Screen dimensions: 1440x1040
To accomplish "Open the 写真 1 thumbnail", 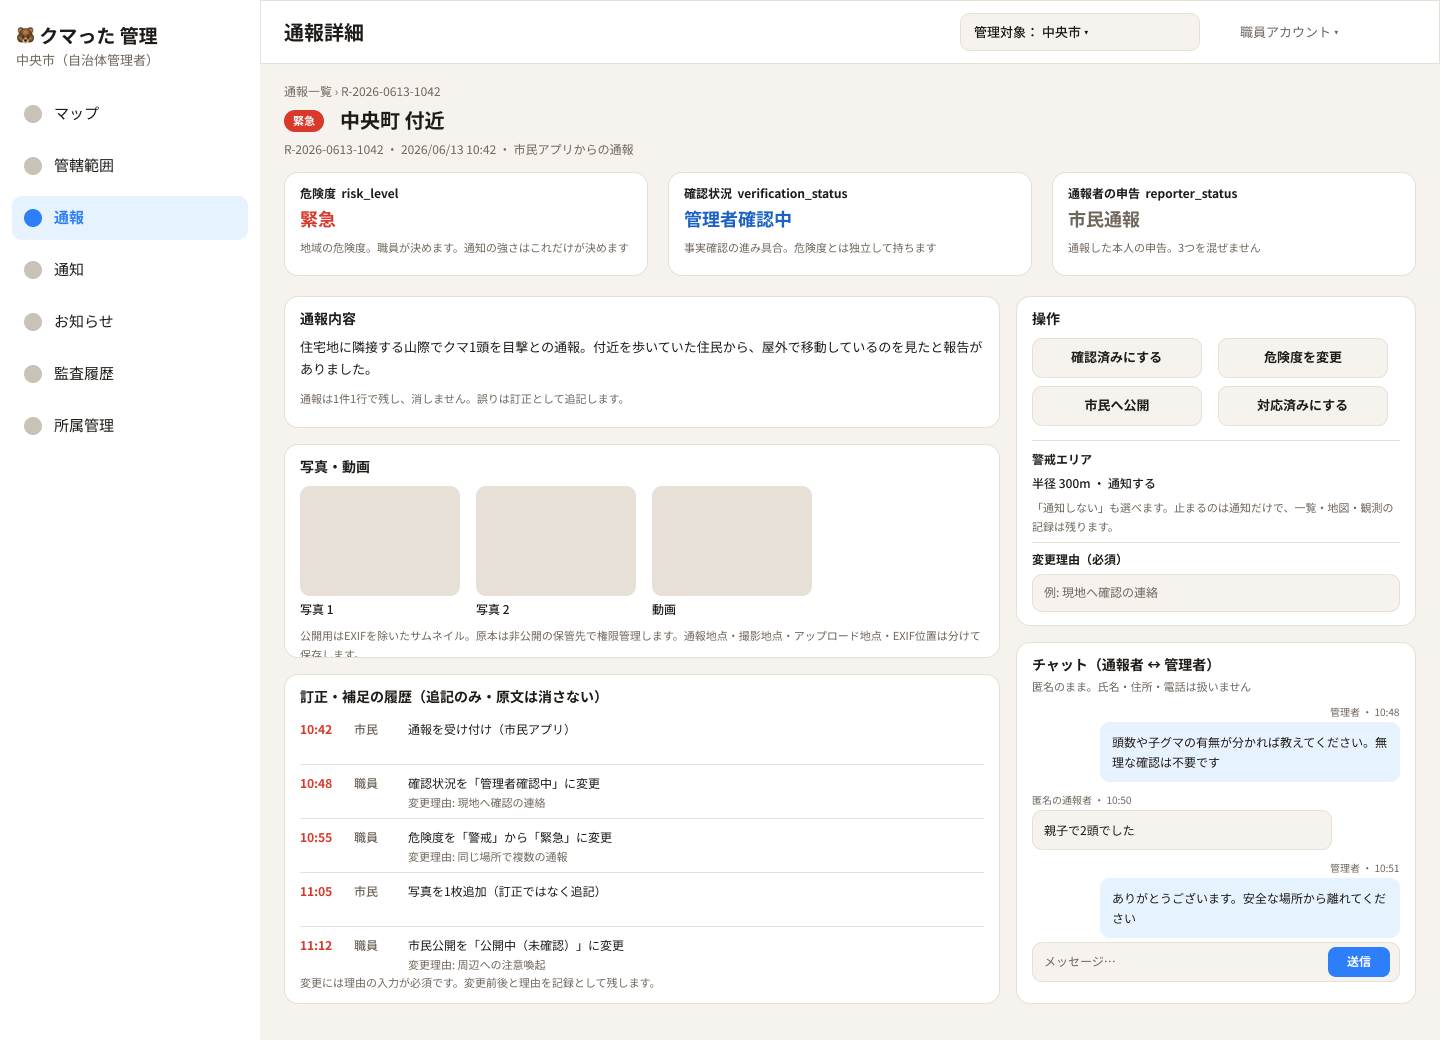I will pyautogui.click(x=380, y=541).
